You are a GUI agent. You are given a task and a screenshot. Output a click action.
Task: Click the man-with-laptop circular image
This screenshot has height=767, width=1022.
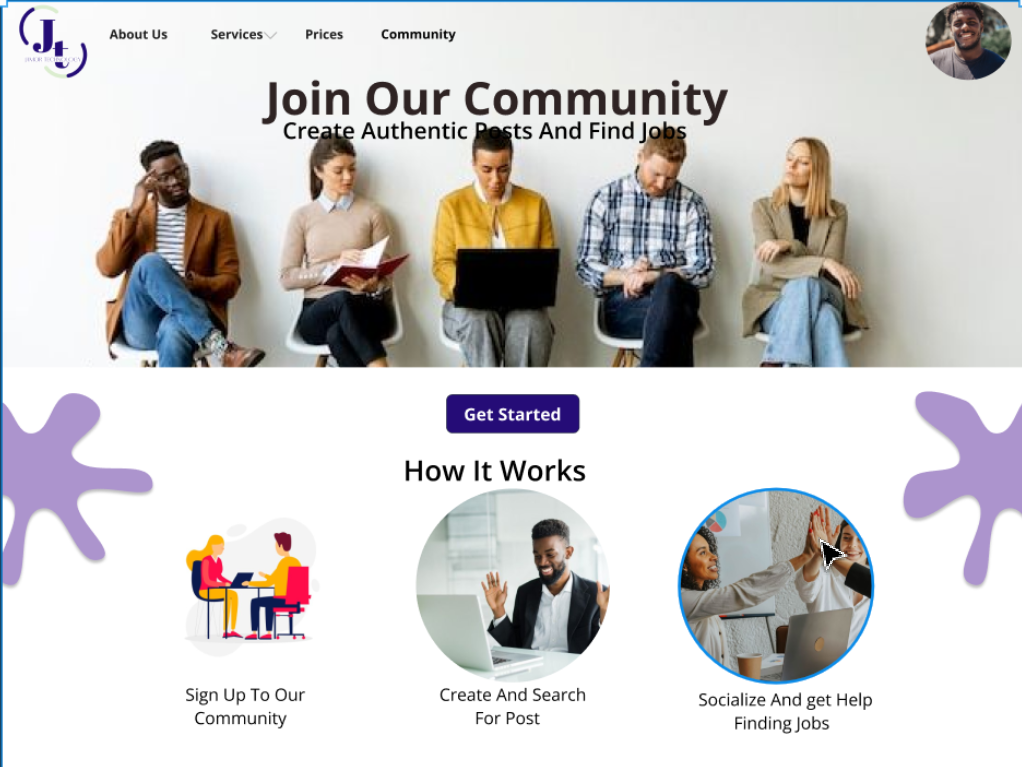point(513,585)
